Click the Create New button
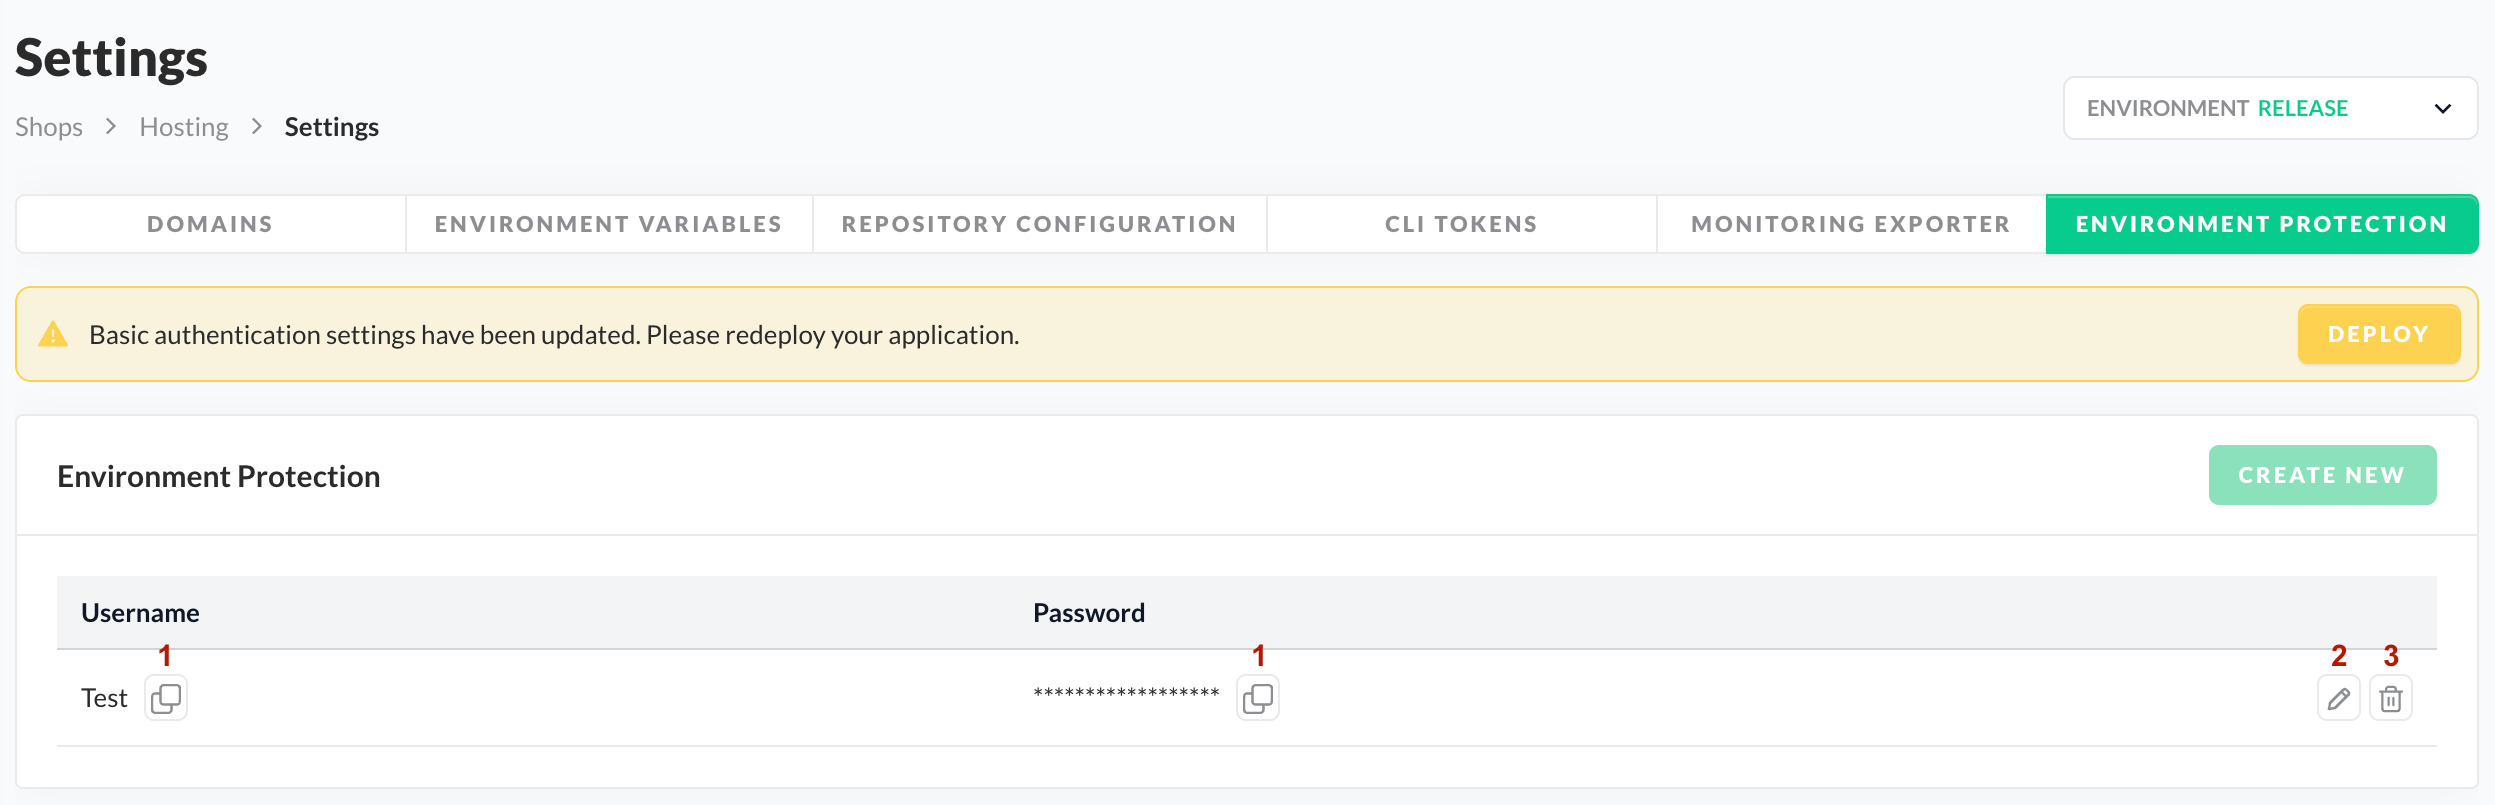 [x=2322, y=475]
